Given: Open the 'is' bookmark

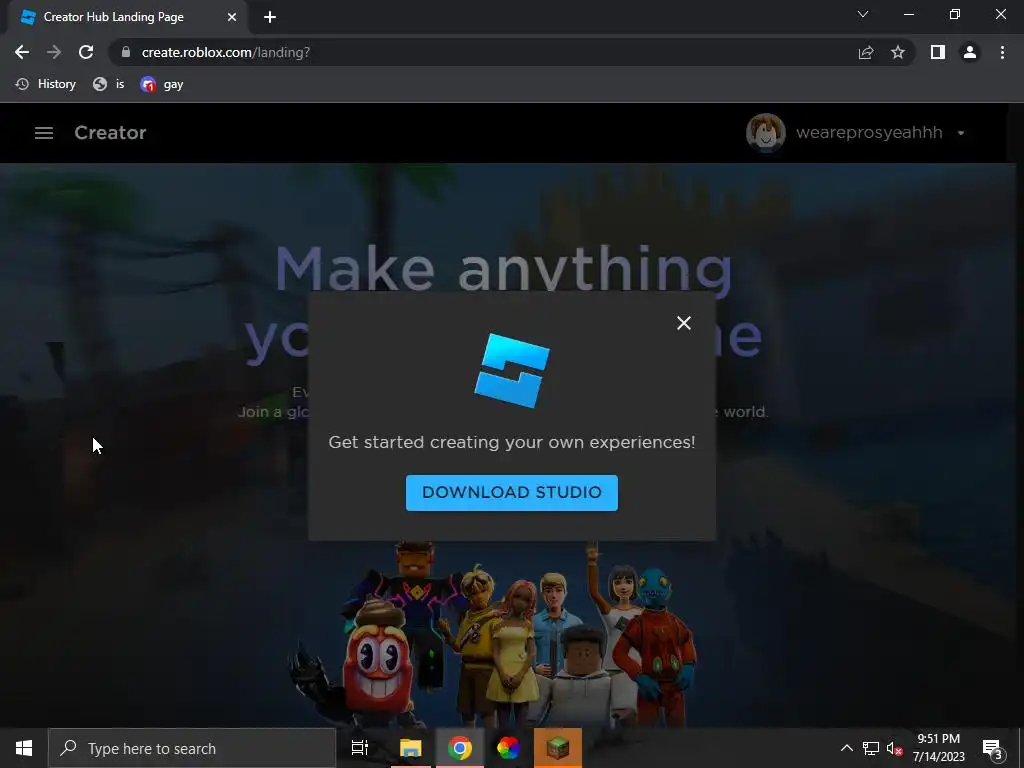Looking at the screenshot, I should tap(108, 84).
